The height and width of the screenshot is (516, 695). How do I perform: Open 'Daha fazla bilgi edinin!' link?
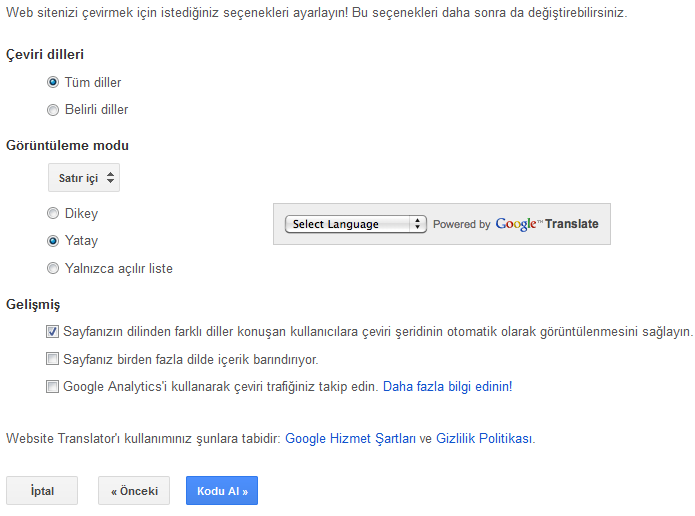447,386
